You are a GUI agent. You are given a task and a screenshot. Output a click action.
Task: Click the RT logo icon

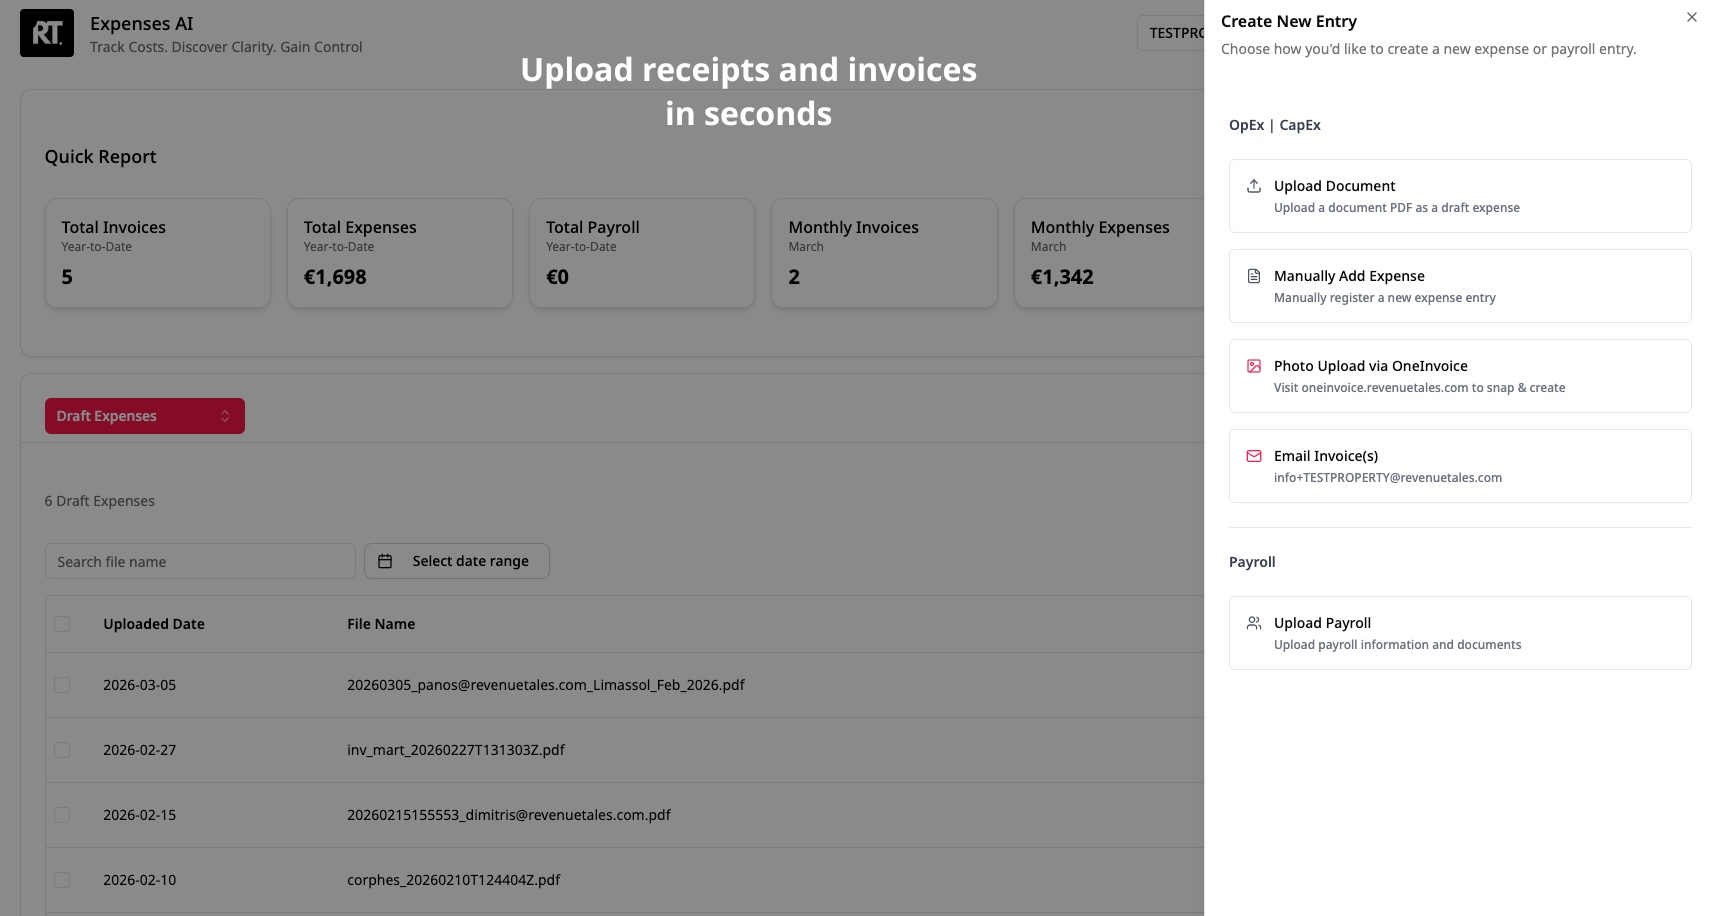click(47, 33)
